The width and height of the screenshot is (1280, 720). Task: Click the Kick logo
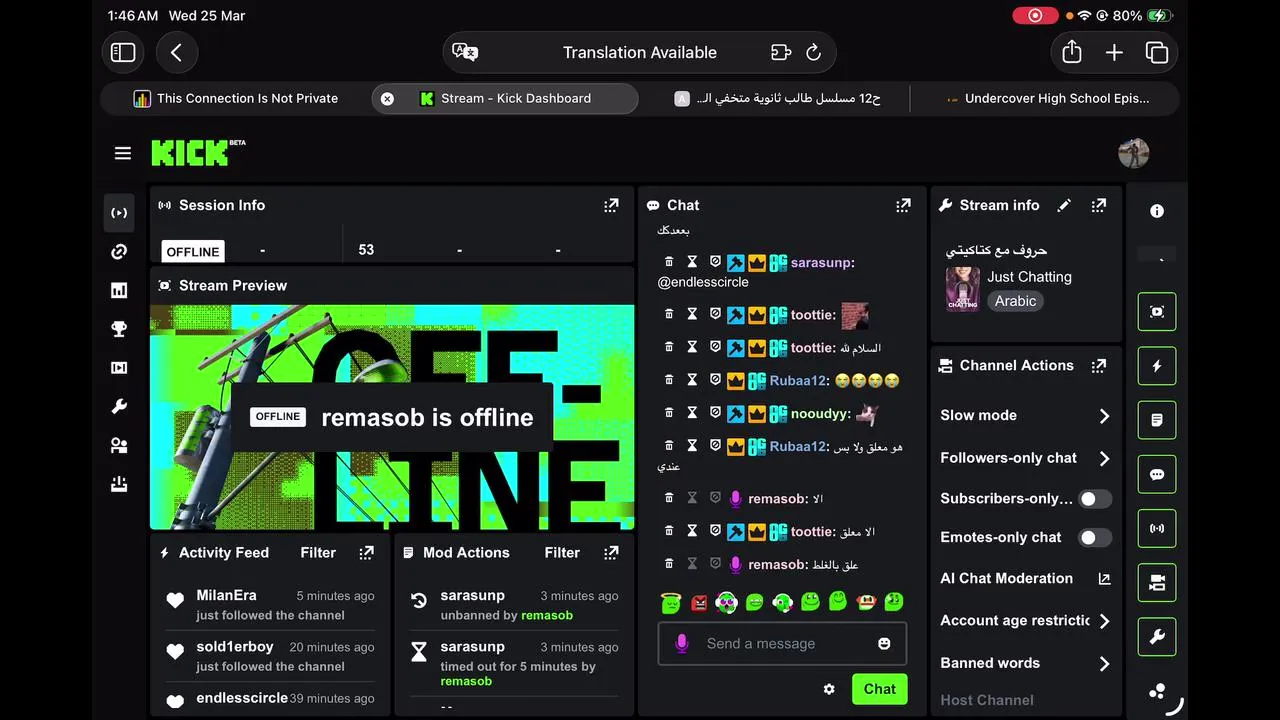click(x=198, y=152)
